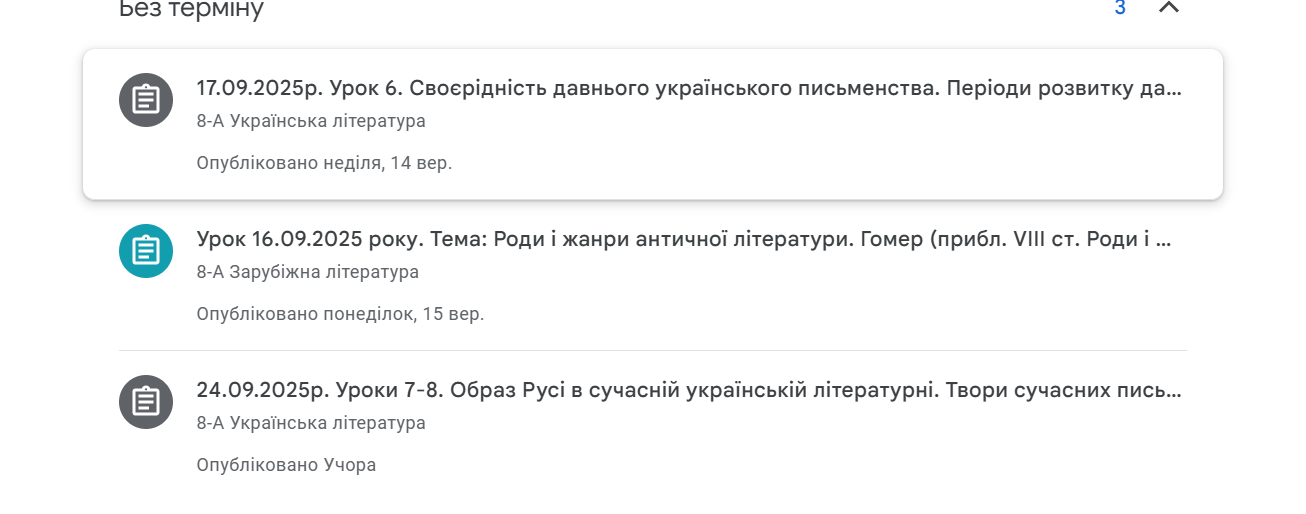
Task: Click the "Без терміну" section heading
Action: (191, 10)
